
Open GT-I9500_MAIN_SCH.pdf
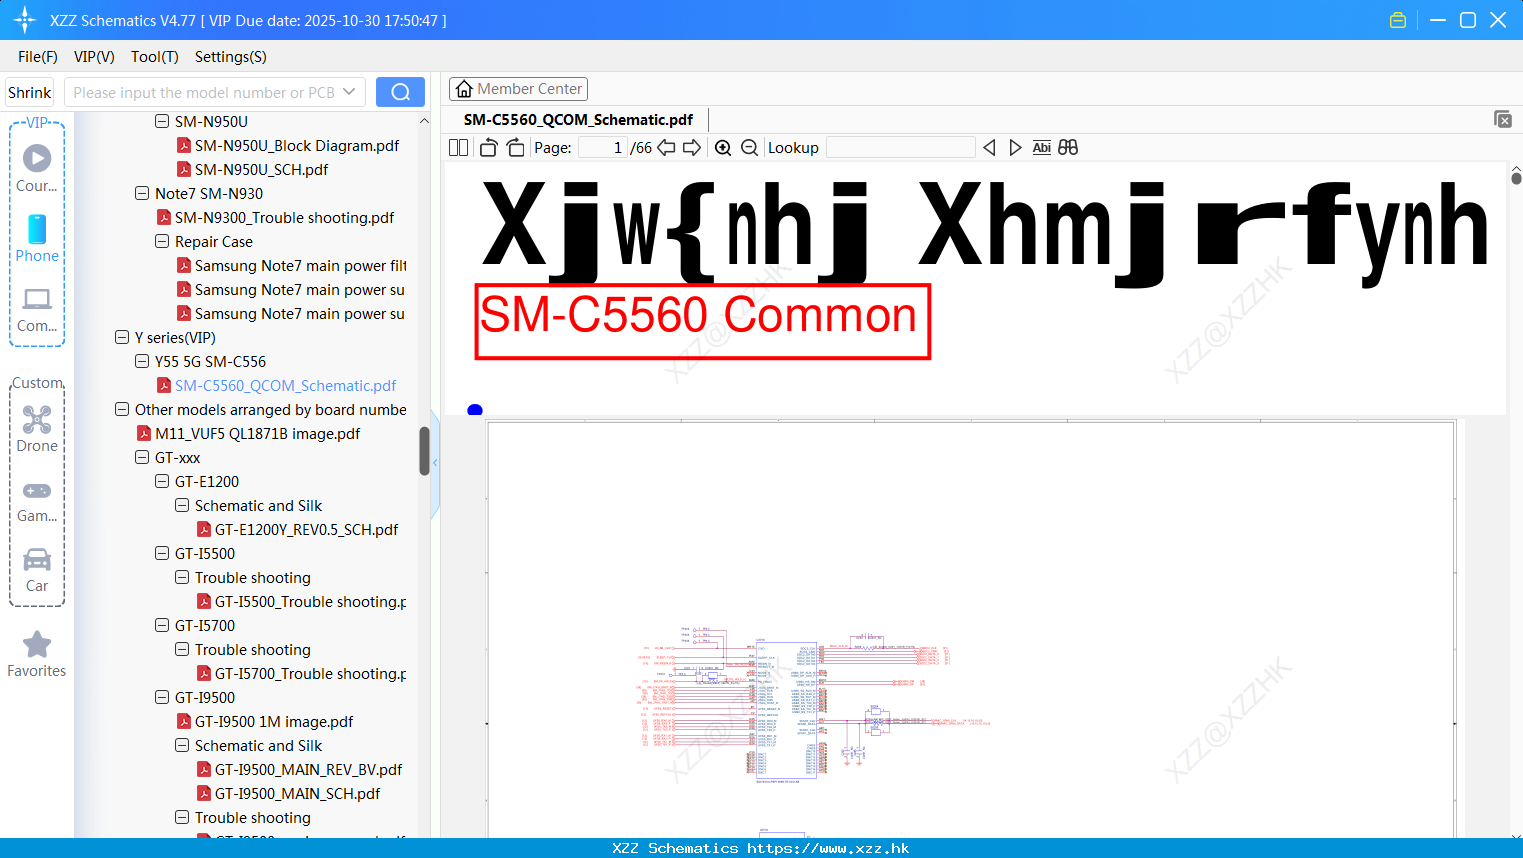click(297, 794)
